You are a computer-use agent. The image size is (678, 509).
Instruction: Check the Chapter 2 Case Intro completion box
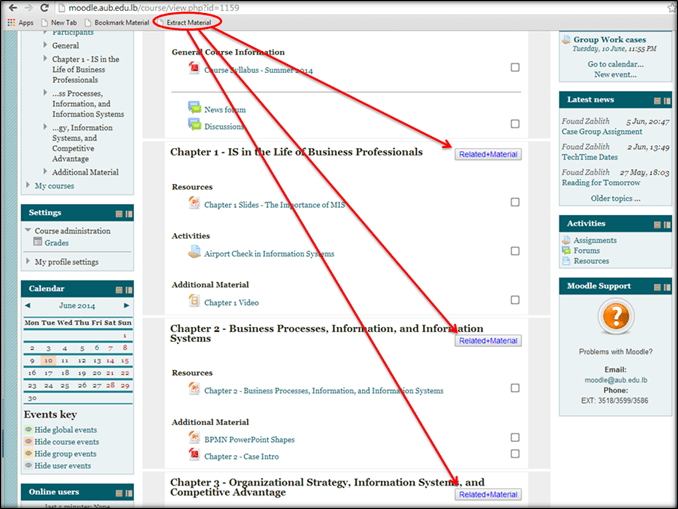point(515,454)
